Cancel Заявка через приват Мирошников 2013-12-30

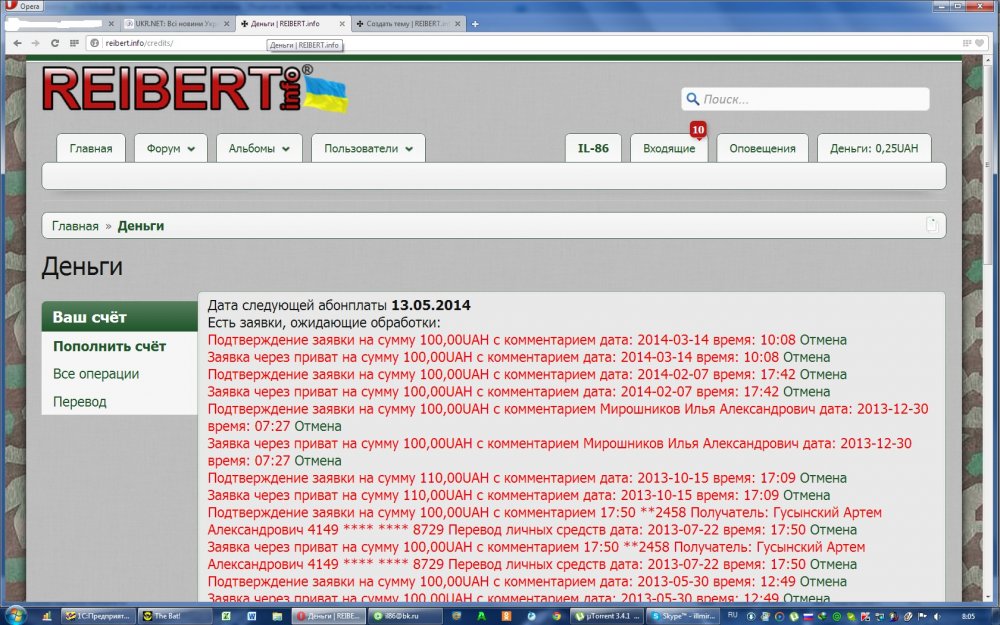click(x=318, y=460)
